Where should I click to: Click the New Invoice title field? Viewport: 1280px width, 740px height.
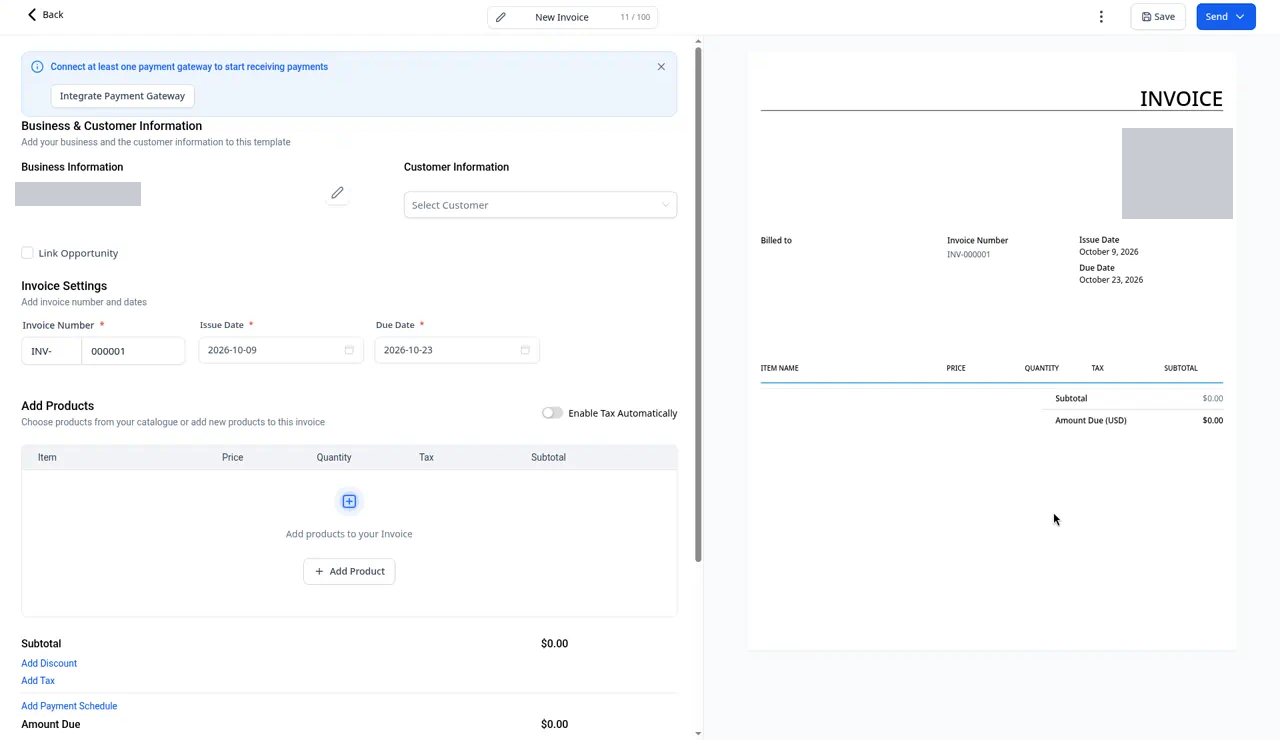(x=572, y=17)
